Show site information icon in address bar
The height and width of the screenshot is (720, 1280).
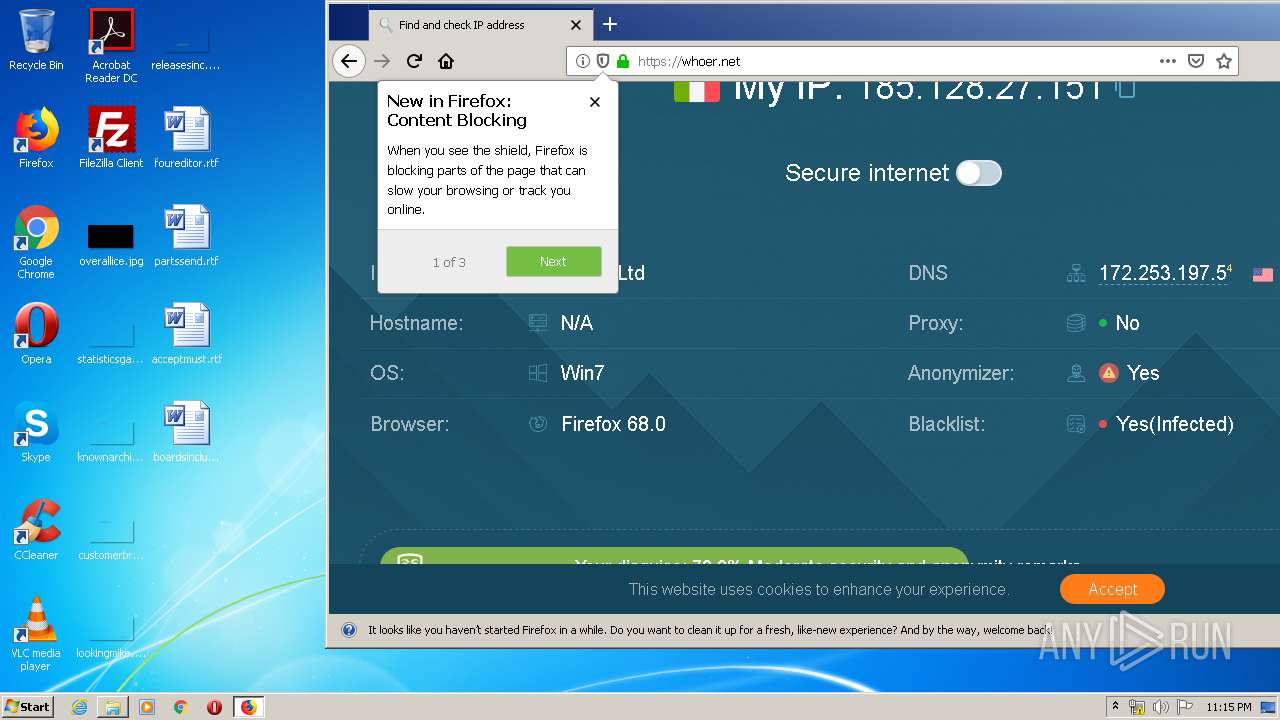pos(583,61)
